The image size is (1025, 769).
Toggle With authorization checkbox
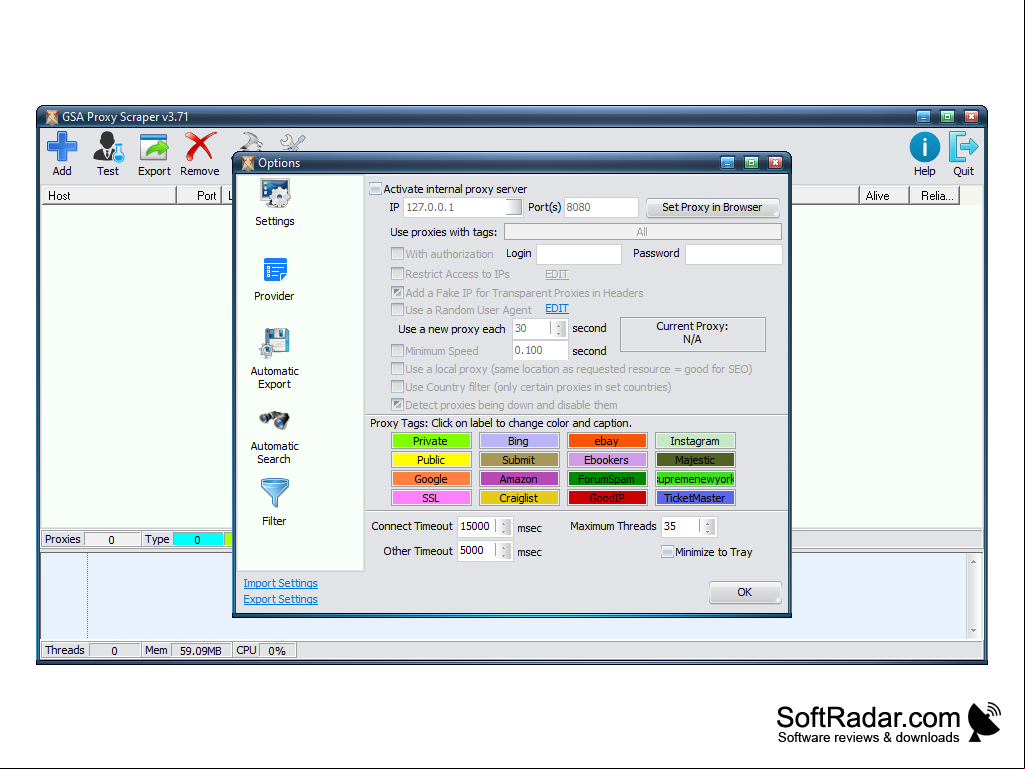tap(397, 253)
